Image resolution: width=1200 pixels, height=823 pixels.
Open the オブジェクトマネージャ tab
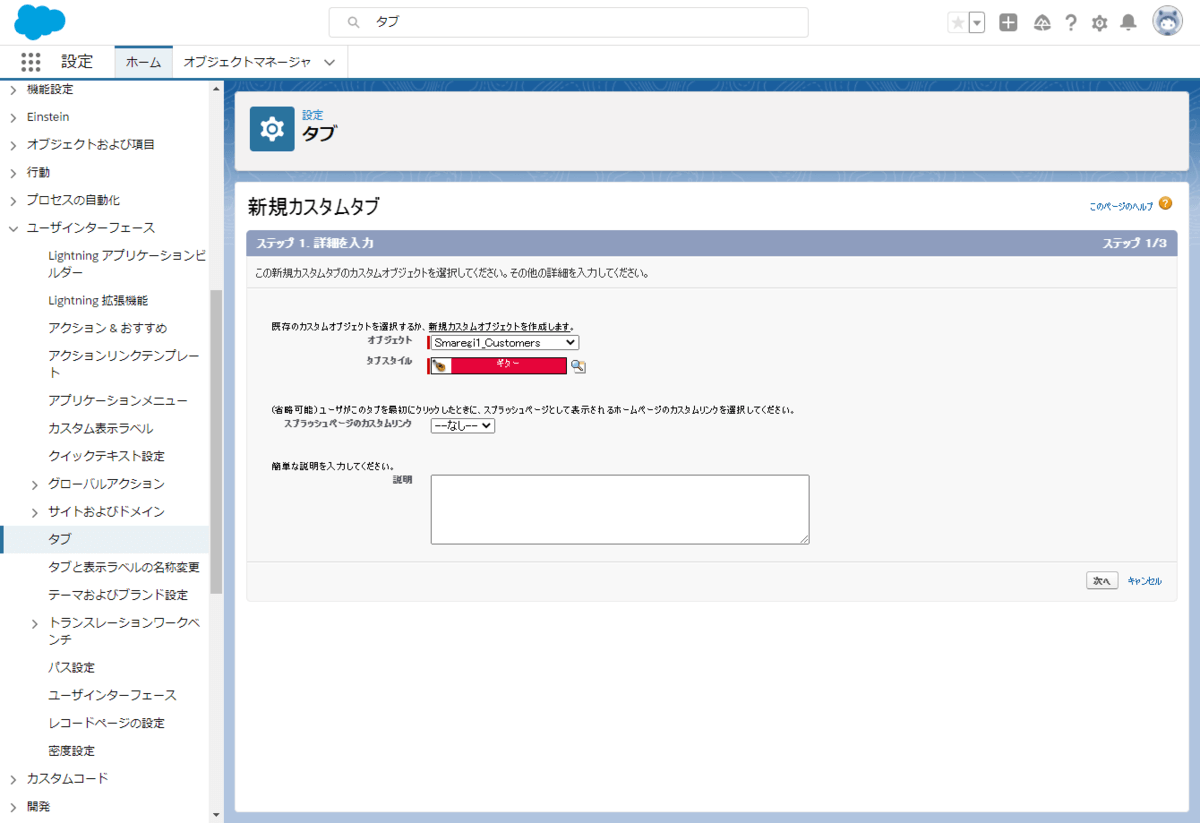pos(247,61)
